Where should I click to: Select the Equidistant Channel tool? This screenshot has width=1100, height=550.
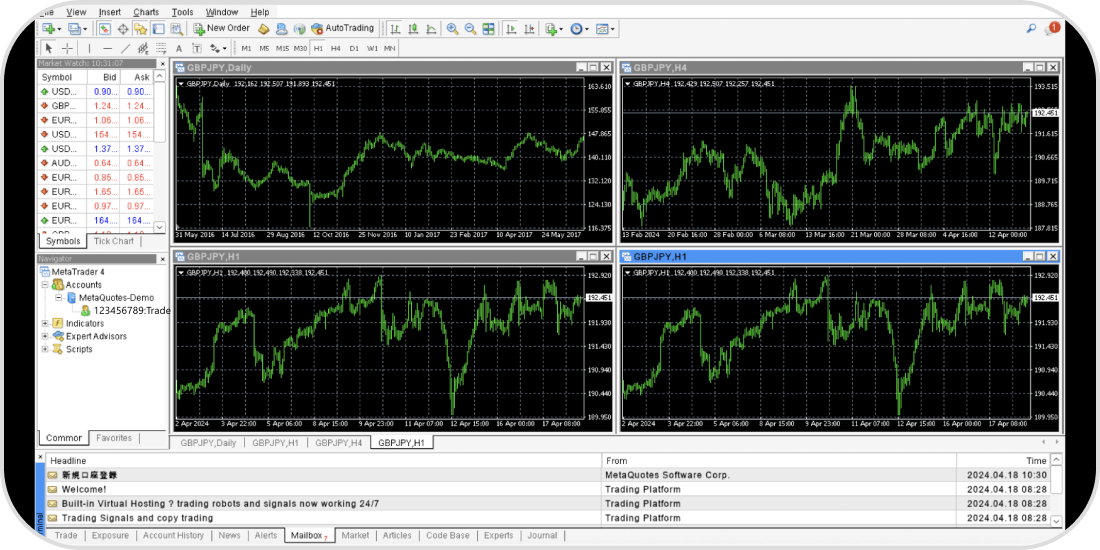coord(143,48)
